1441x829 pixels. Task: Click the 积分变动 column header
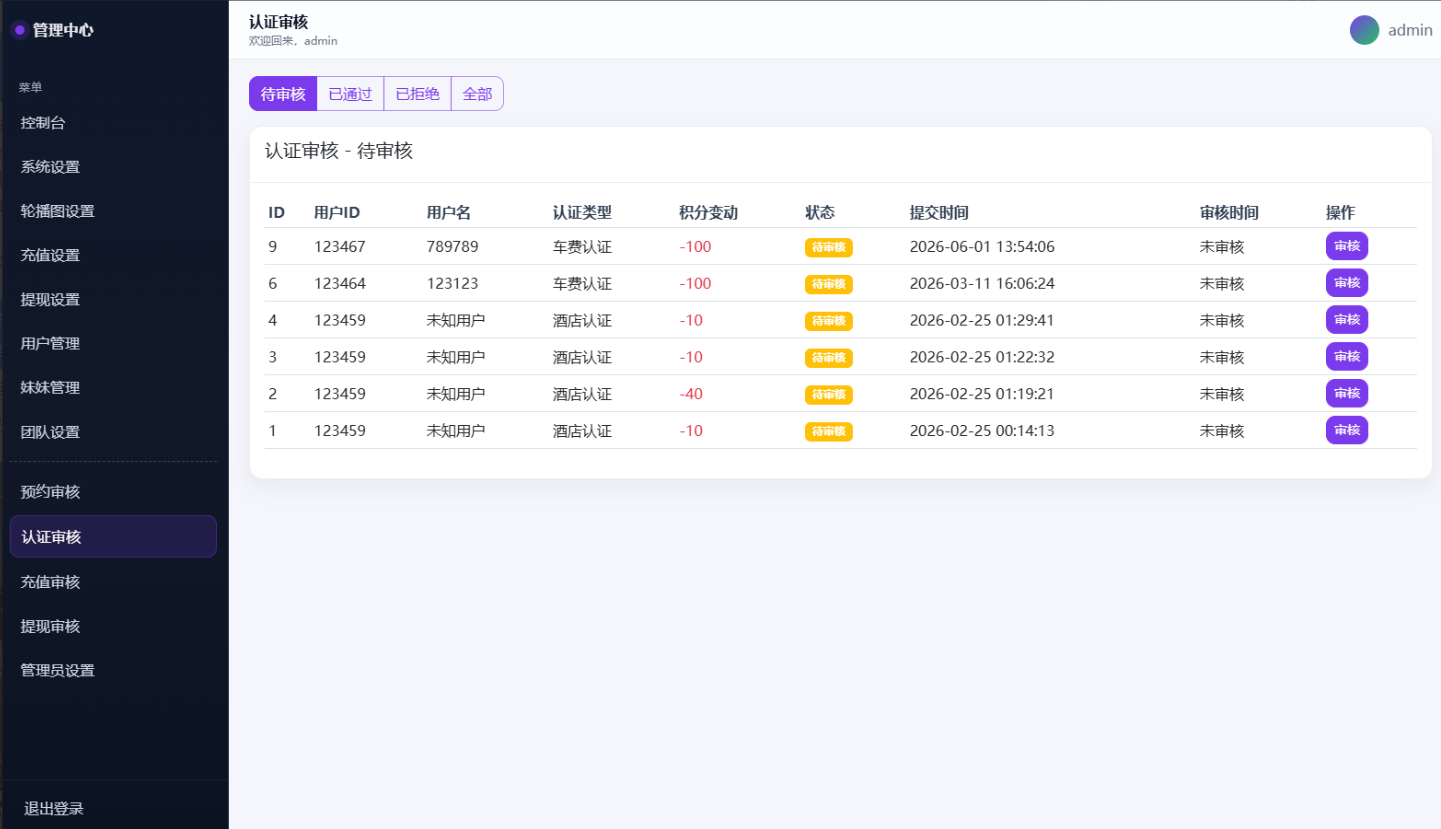click(x=708, y=213)
